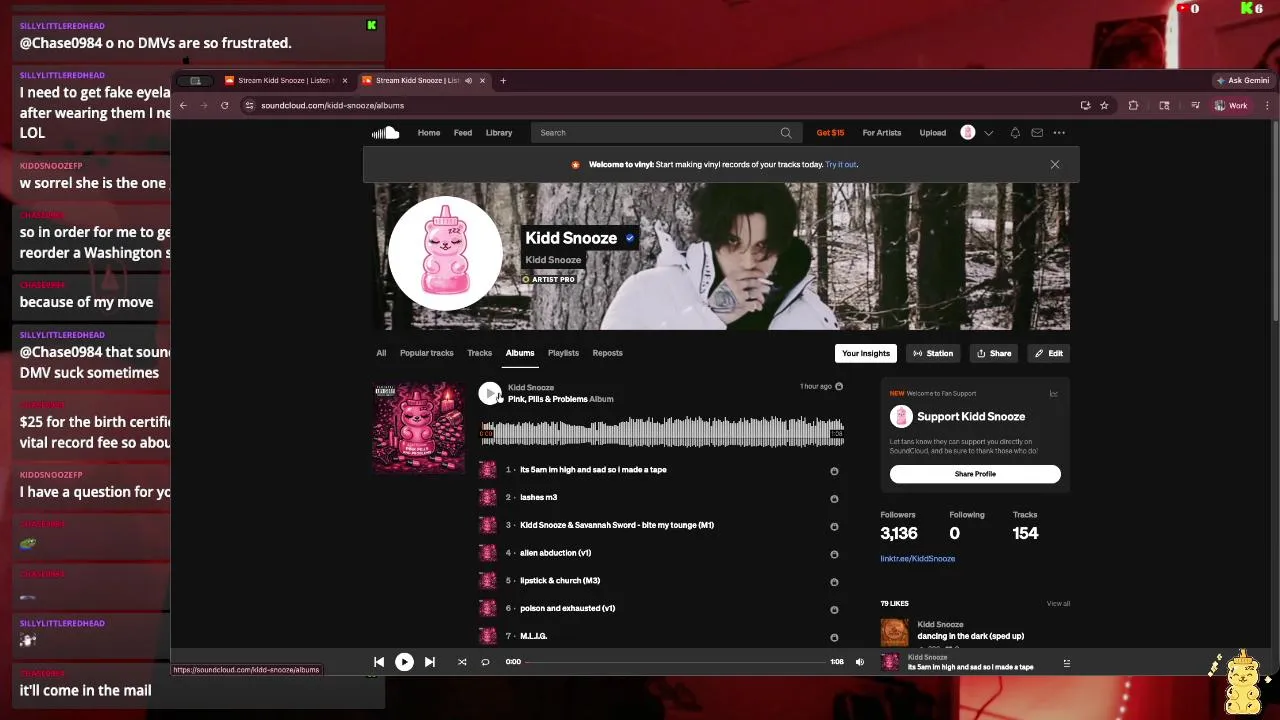Open the For Artists link
The width and height of the screenshot is (1280, 720).
[x=882, y=132]
